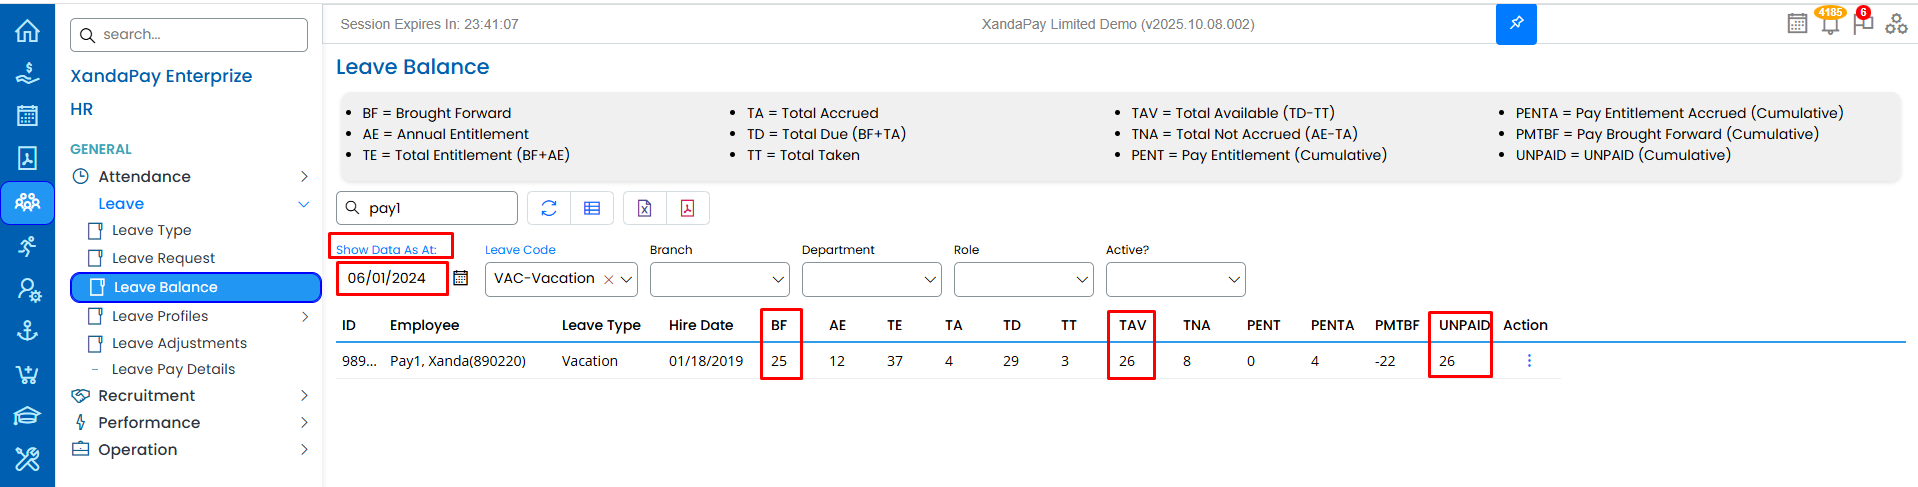Select Leave Adjustments in sidebar
The image size is (1918, 487).
coord(179,343)
